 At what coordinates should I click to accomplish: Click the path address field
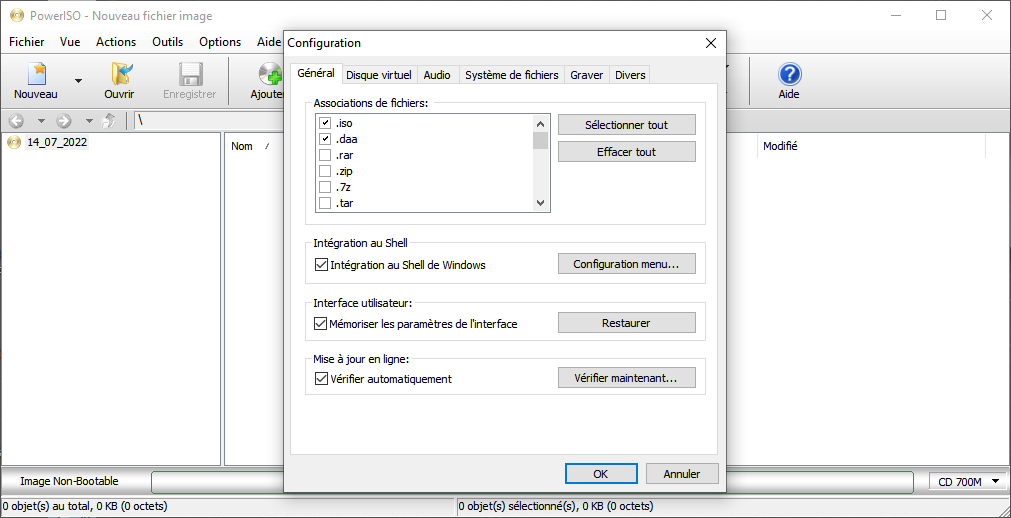click(208, 121)
